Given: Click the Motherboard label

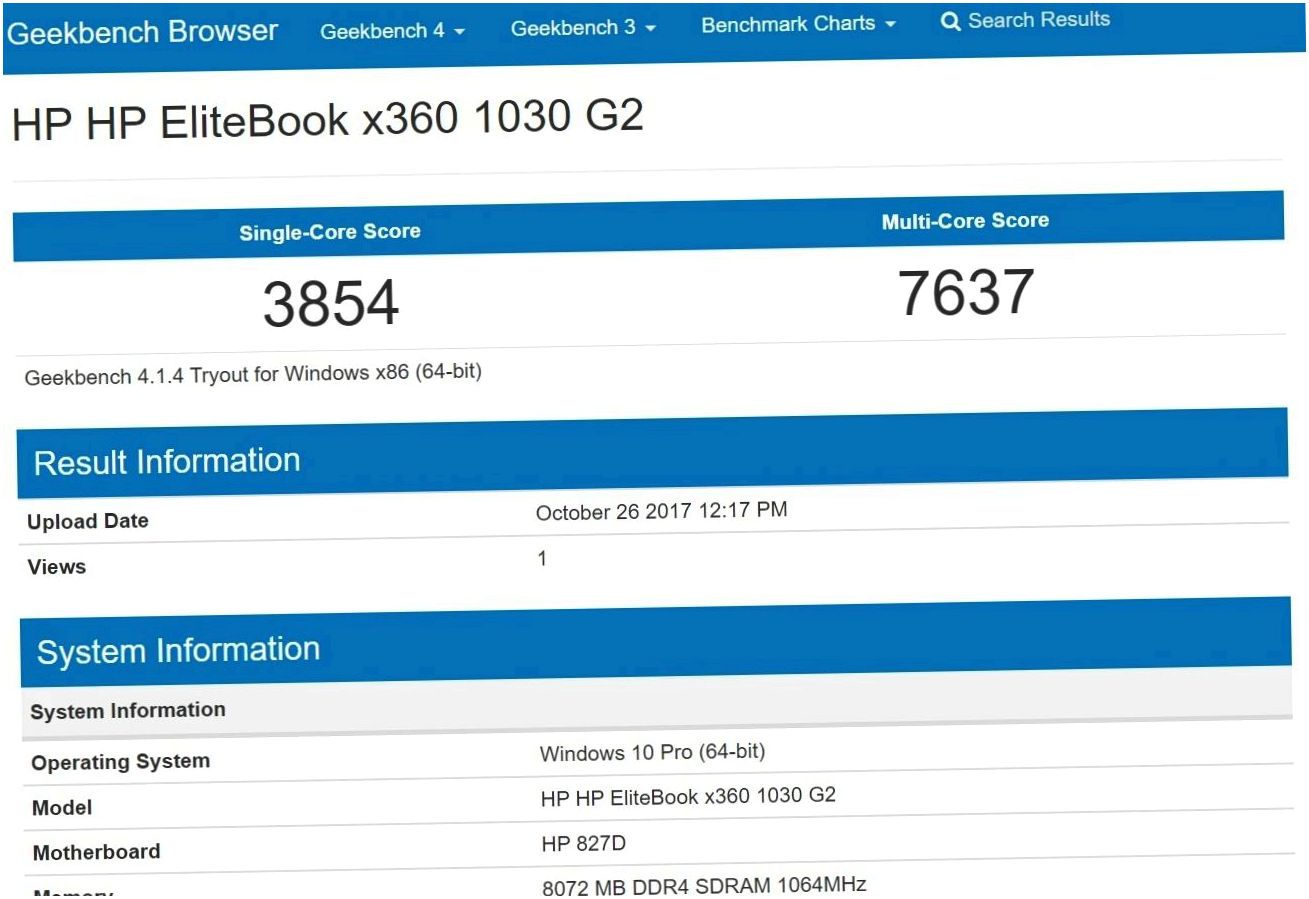Looking at the screenshot, I should pyautogui.click(x=96, y=853).
